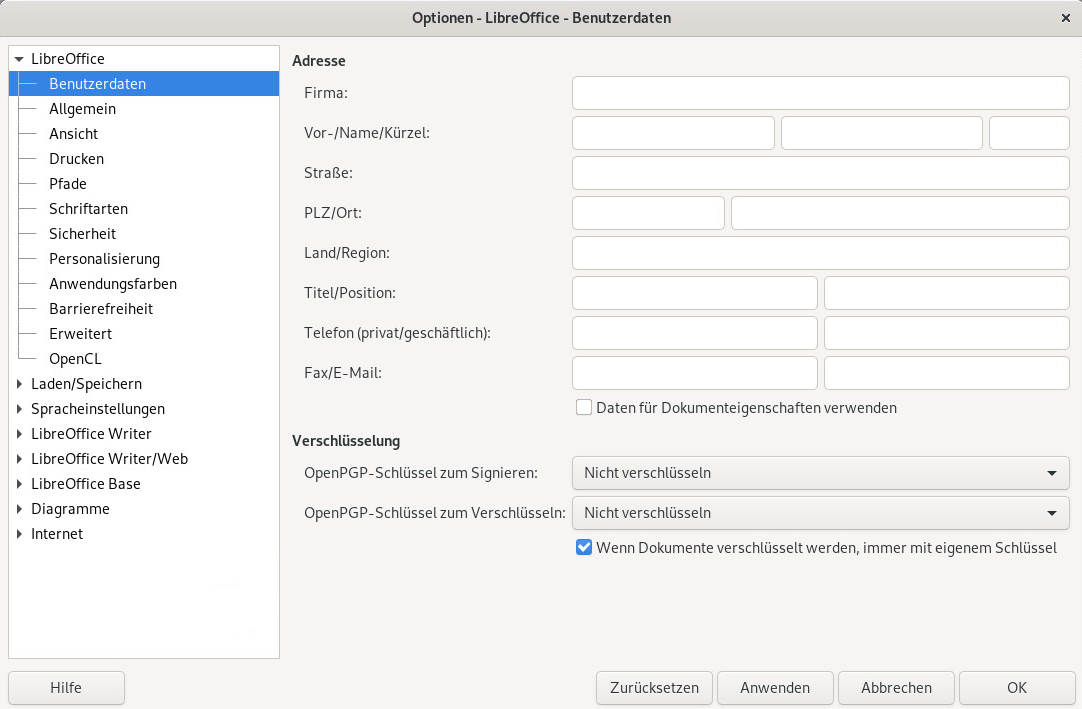This screenshot has width=1082, height=709.
Task: Tick 'Daten für Dokumenteigenschaften verwenden' checkbox
Action: pyautogui.click(x=584, y=407)
